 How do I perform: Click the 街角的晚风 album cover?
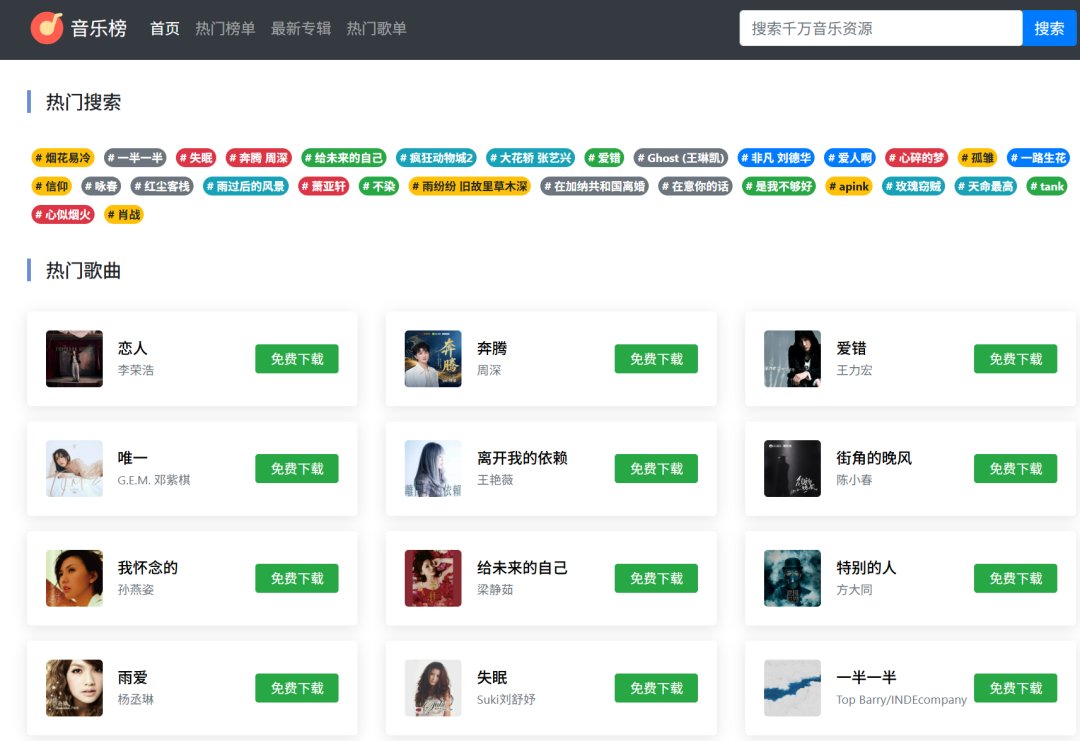[792, 469]
